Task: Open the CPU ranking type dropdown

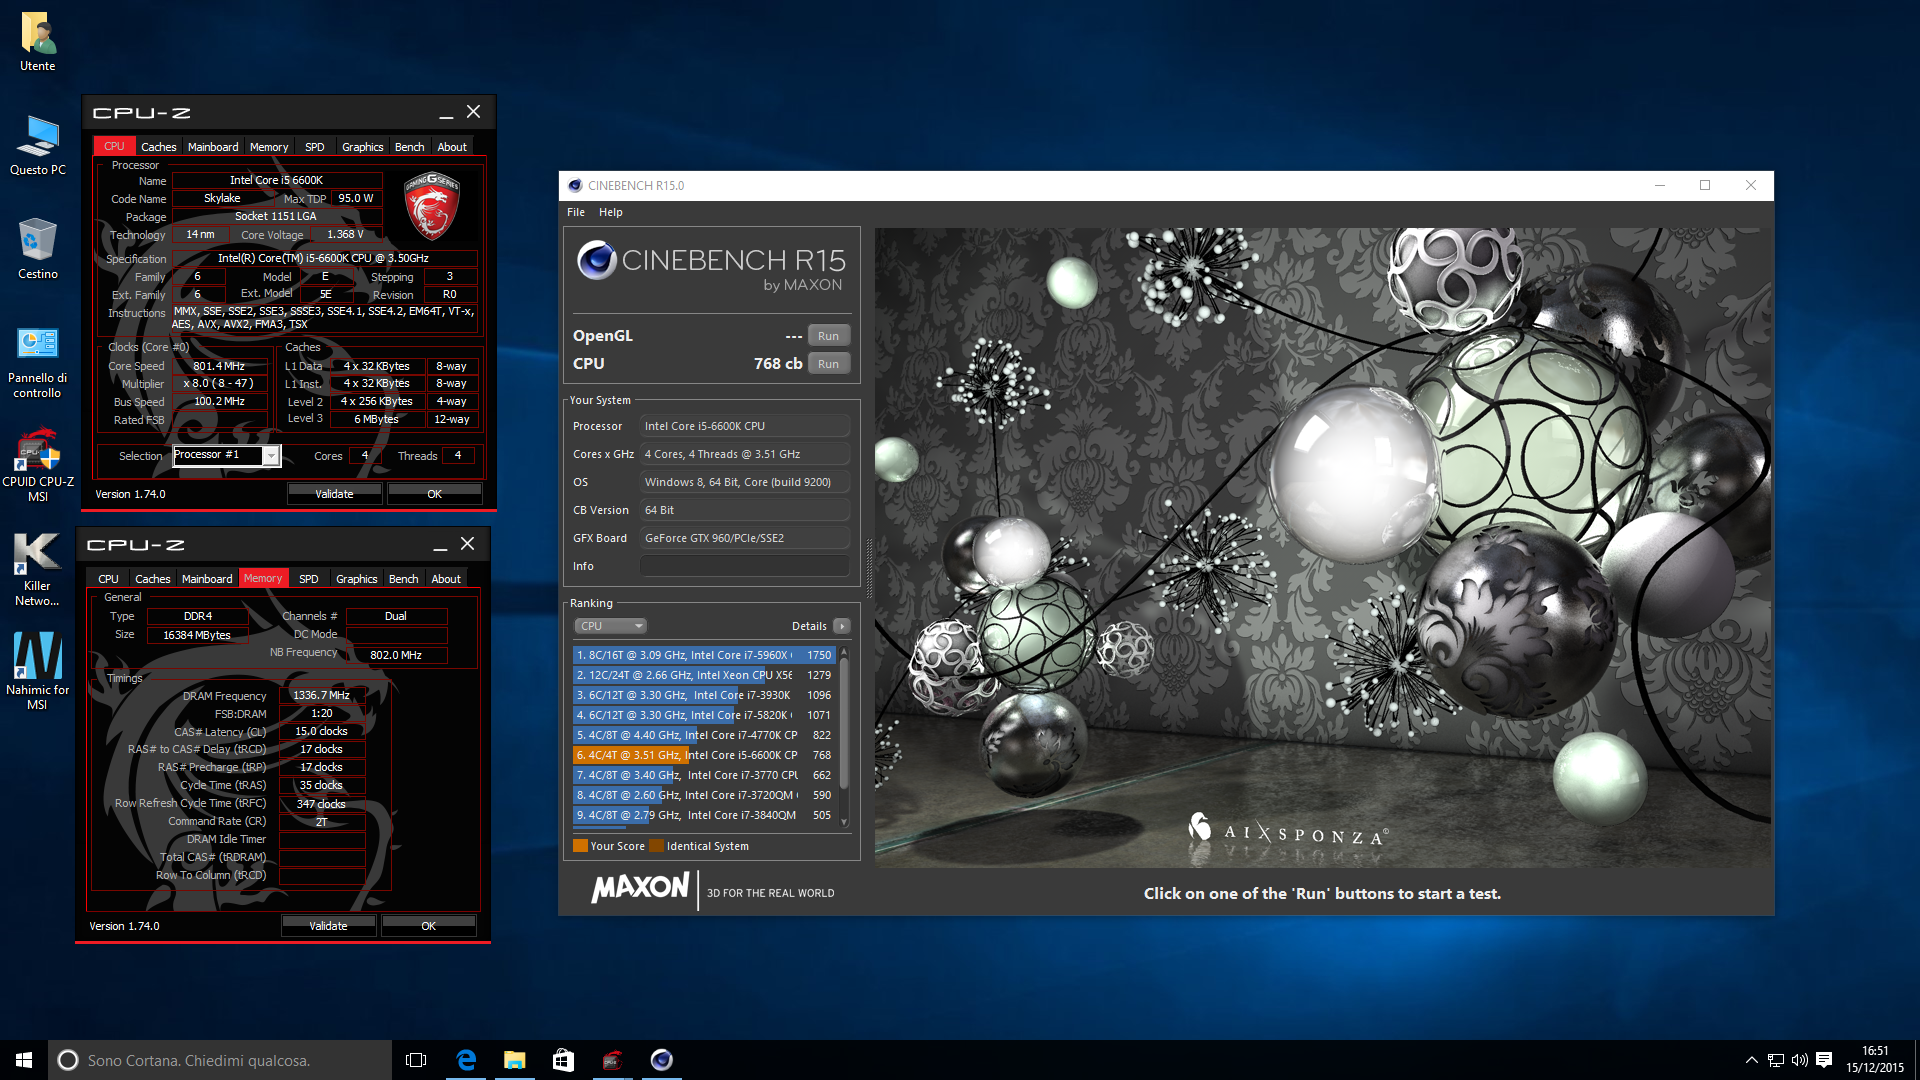Action: tap(611, 626)
